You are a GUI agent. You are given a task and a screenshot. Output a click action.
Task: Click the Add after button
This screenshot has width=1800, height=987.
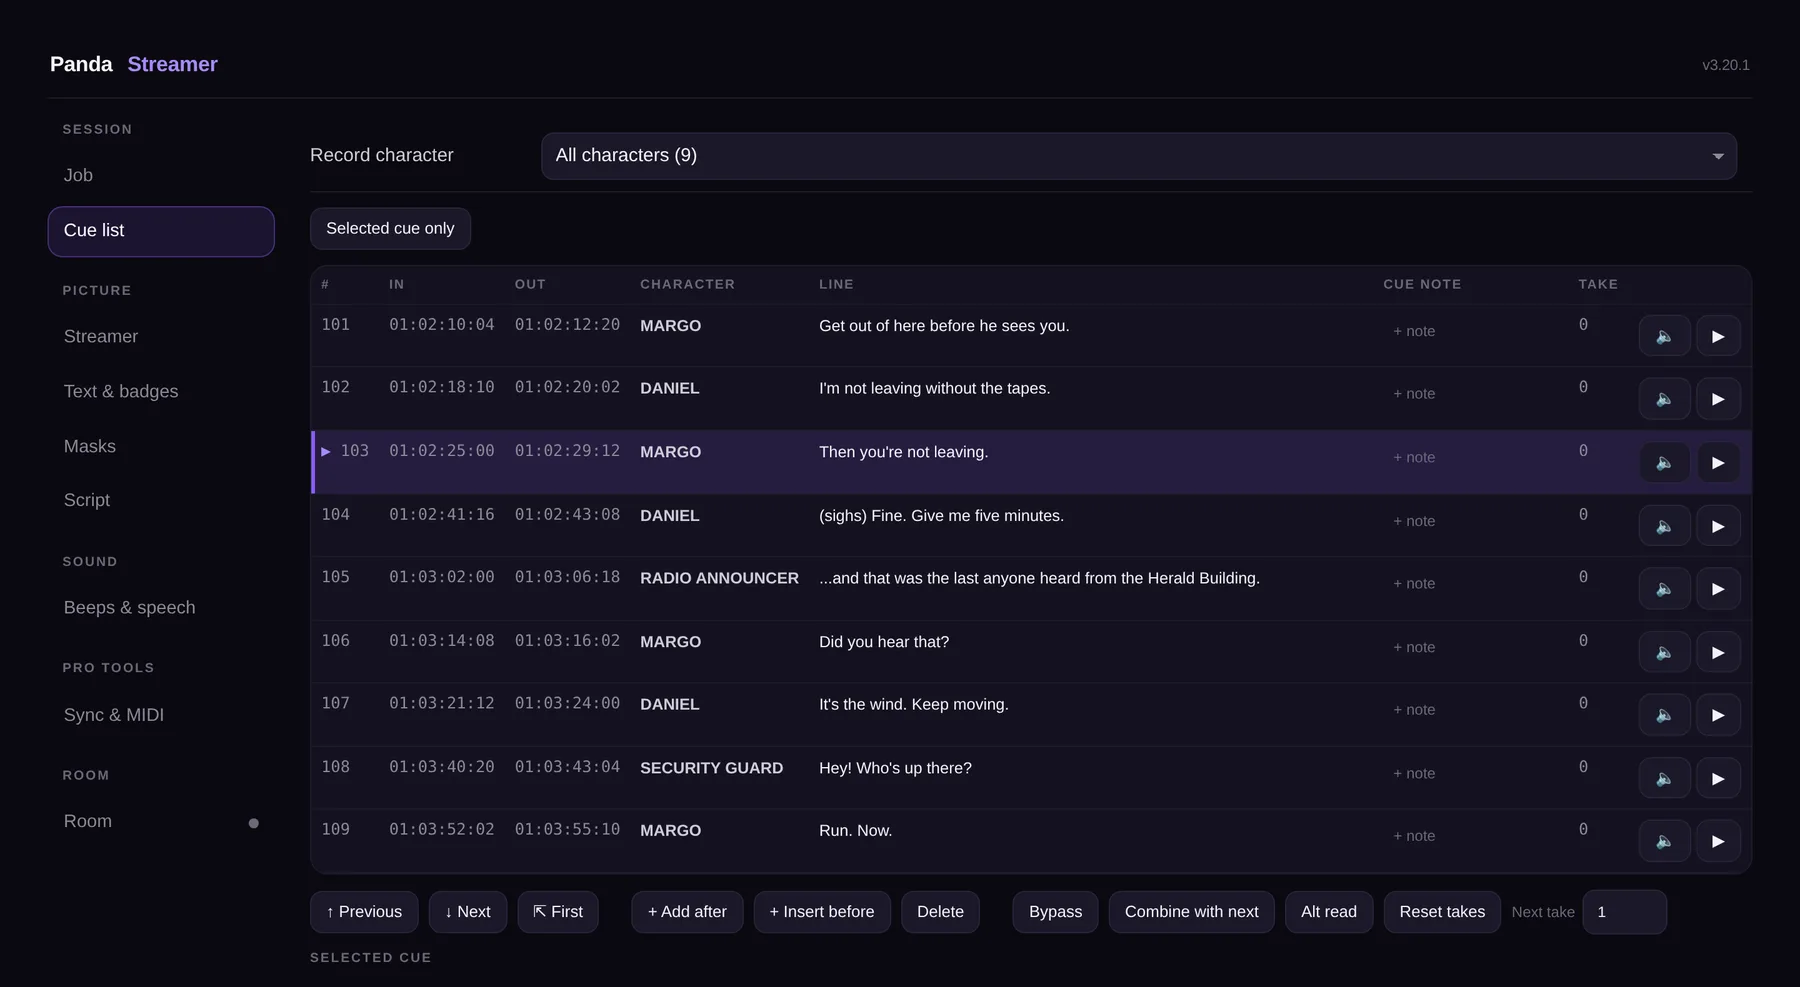click(x=687, y=912)
